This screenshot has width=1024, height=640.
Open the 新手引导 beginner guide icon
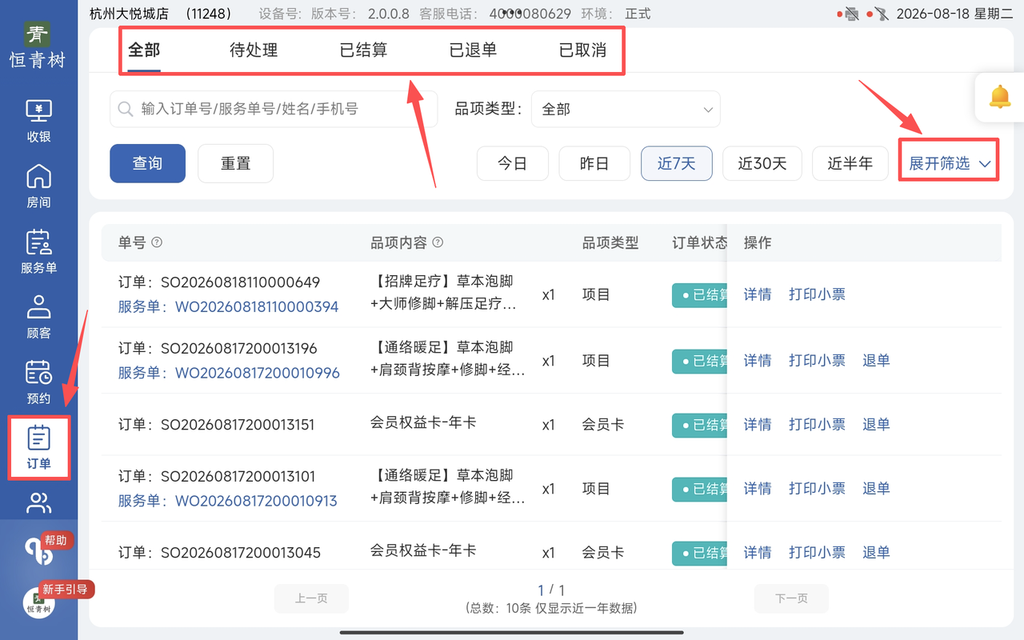click(x=39, y=602)
